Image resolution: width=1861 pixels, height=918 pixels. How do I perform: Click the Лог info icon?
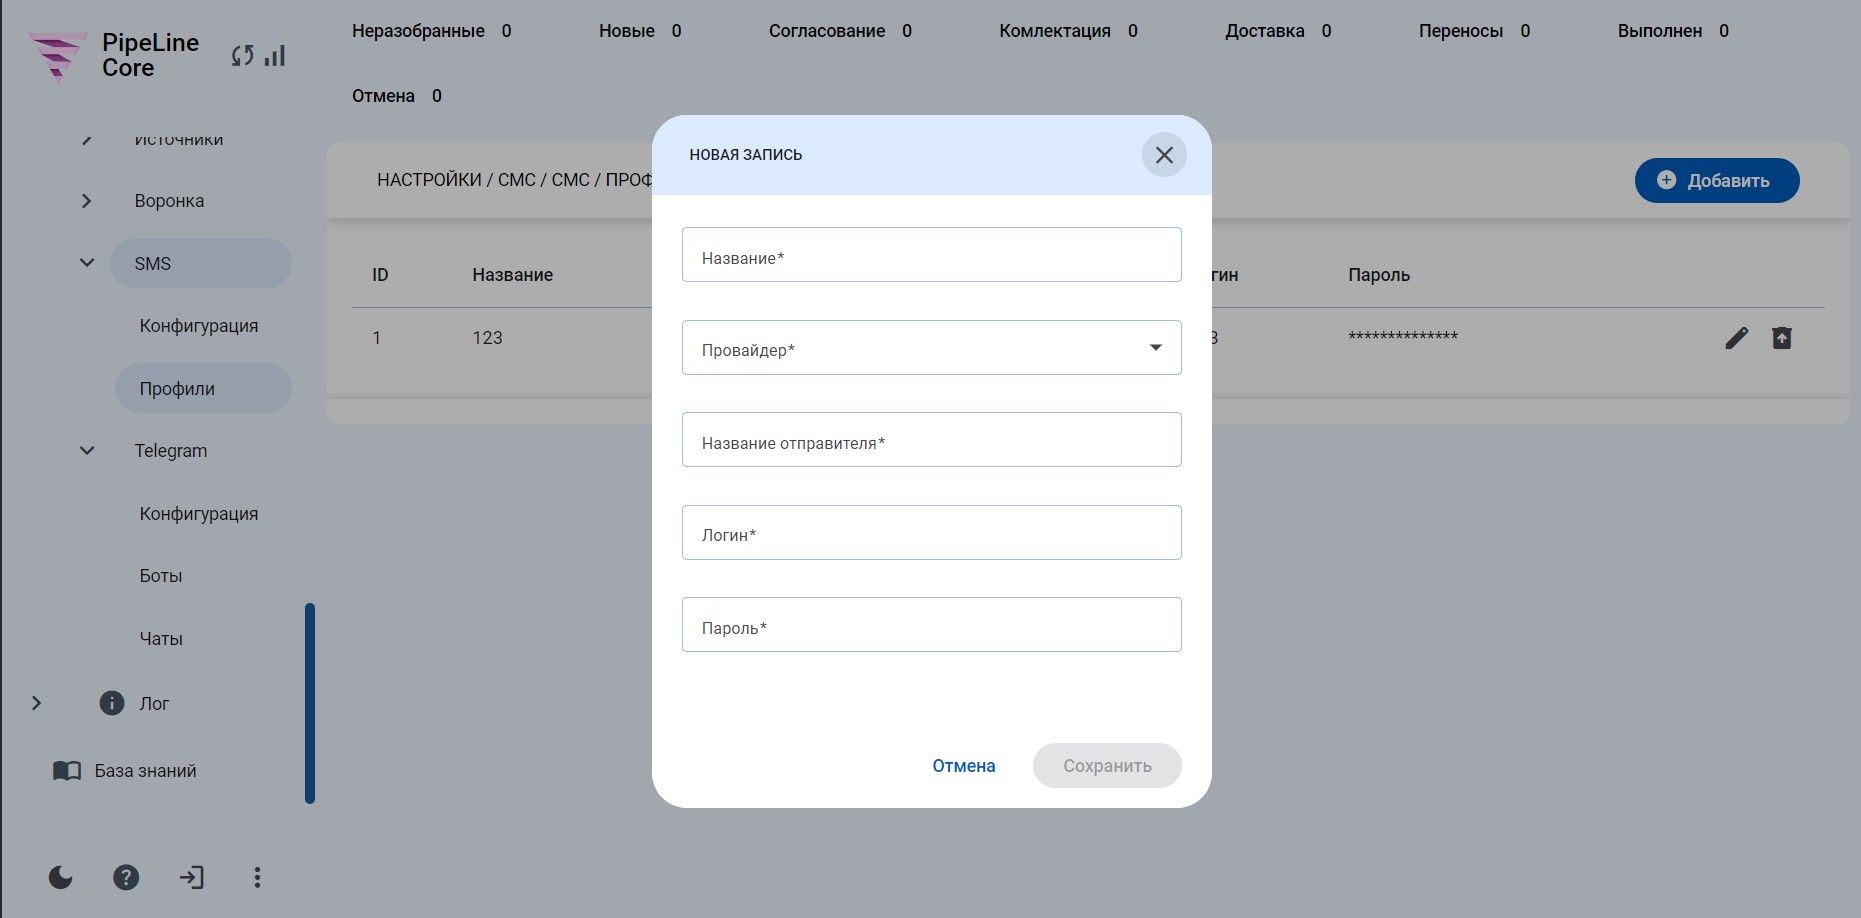112,703
